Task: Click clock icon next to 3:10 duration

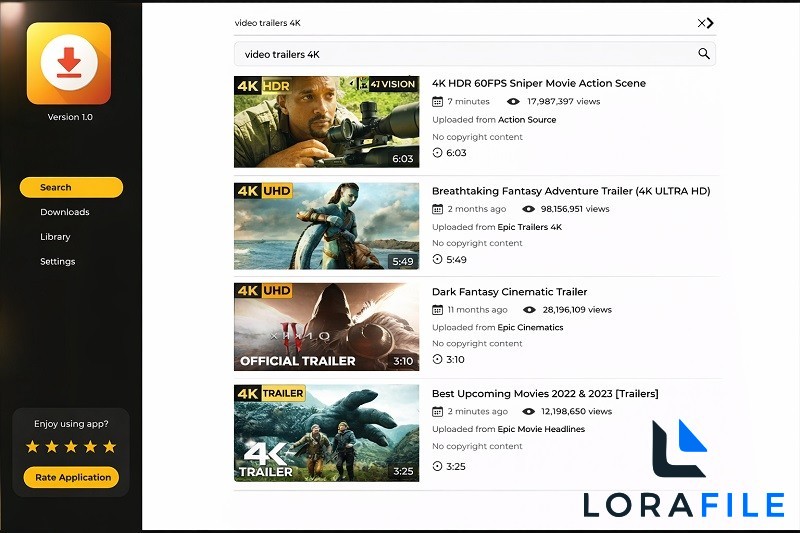Action: point(437,359)
